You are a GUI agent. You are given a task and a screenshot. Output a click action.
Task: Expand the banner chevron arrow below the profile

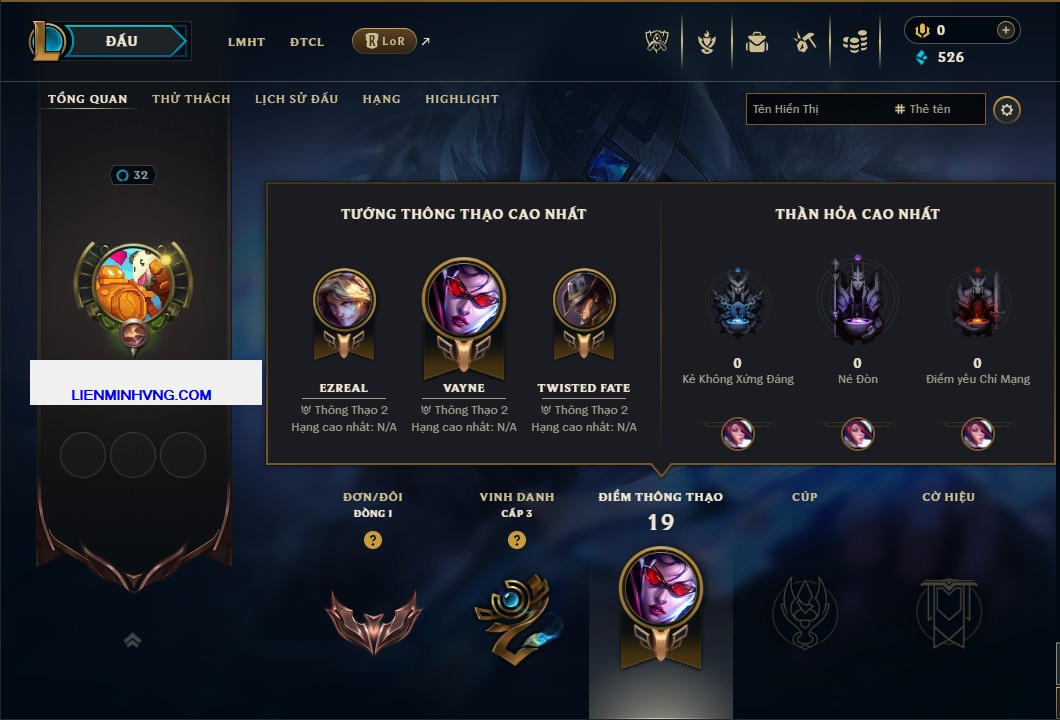click(132, 640)
